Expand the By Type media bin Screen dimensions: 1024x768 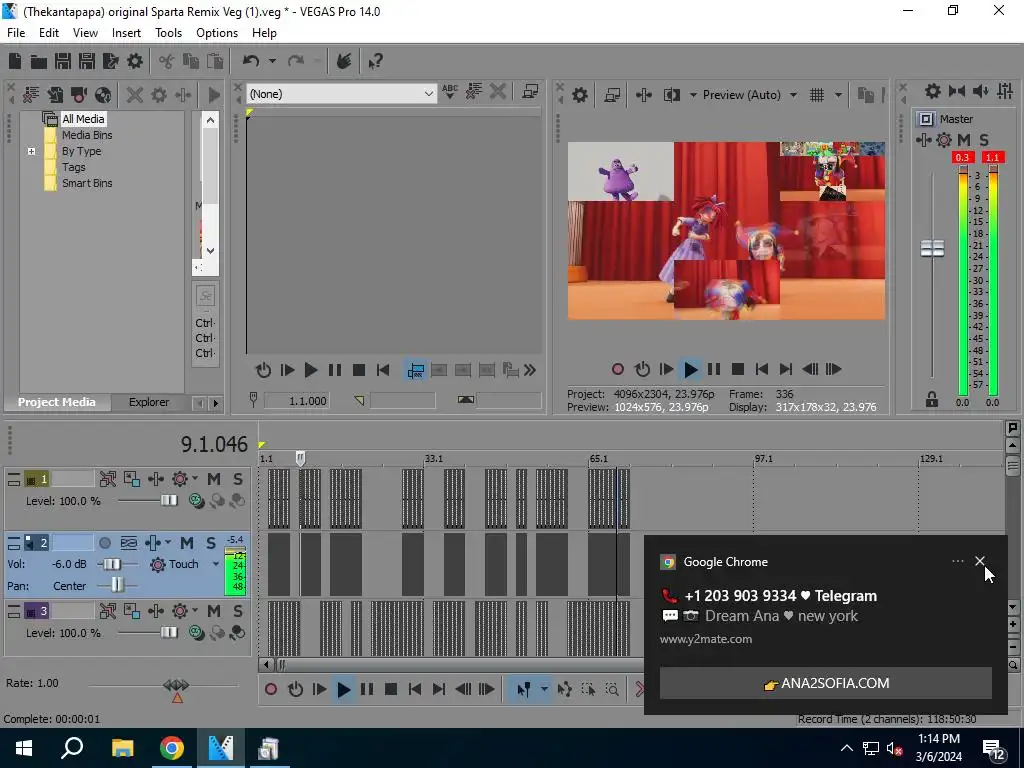click(31, 152)
